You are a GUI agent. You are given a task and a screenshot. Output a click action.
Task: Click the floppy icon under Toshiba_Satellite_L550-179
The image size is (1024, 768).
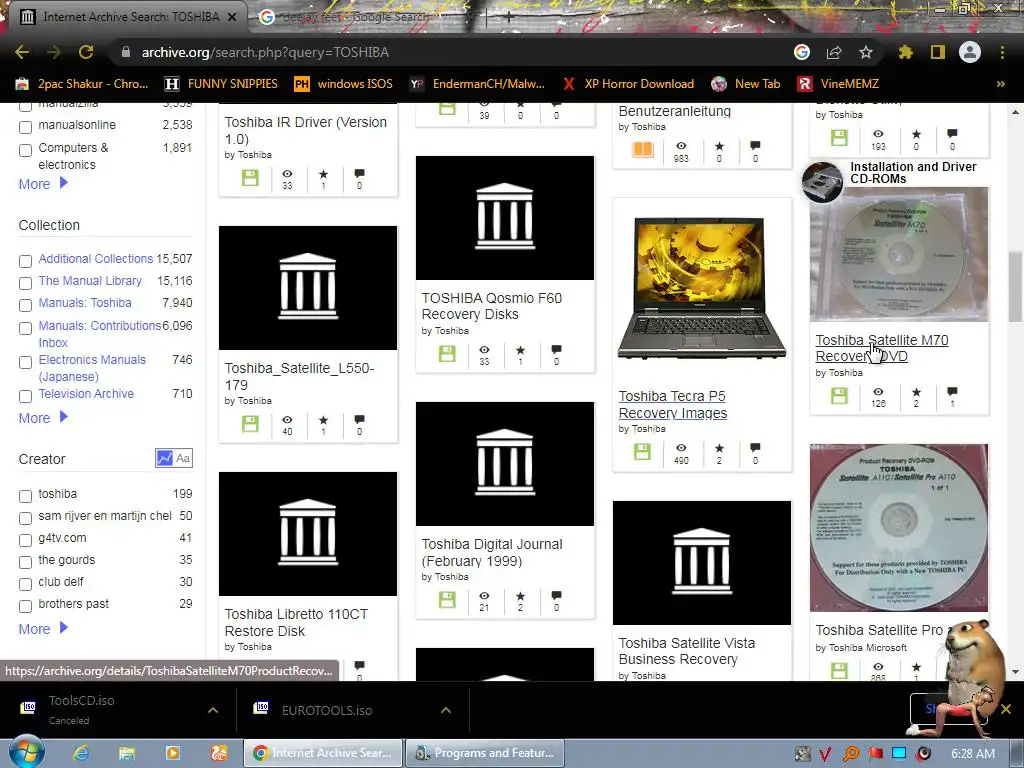tap(250, 424)
